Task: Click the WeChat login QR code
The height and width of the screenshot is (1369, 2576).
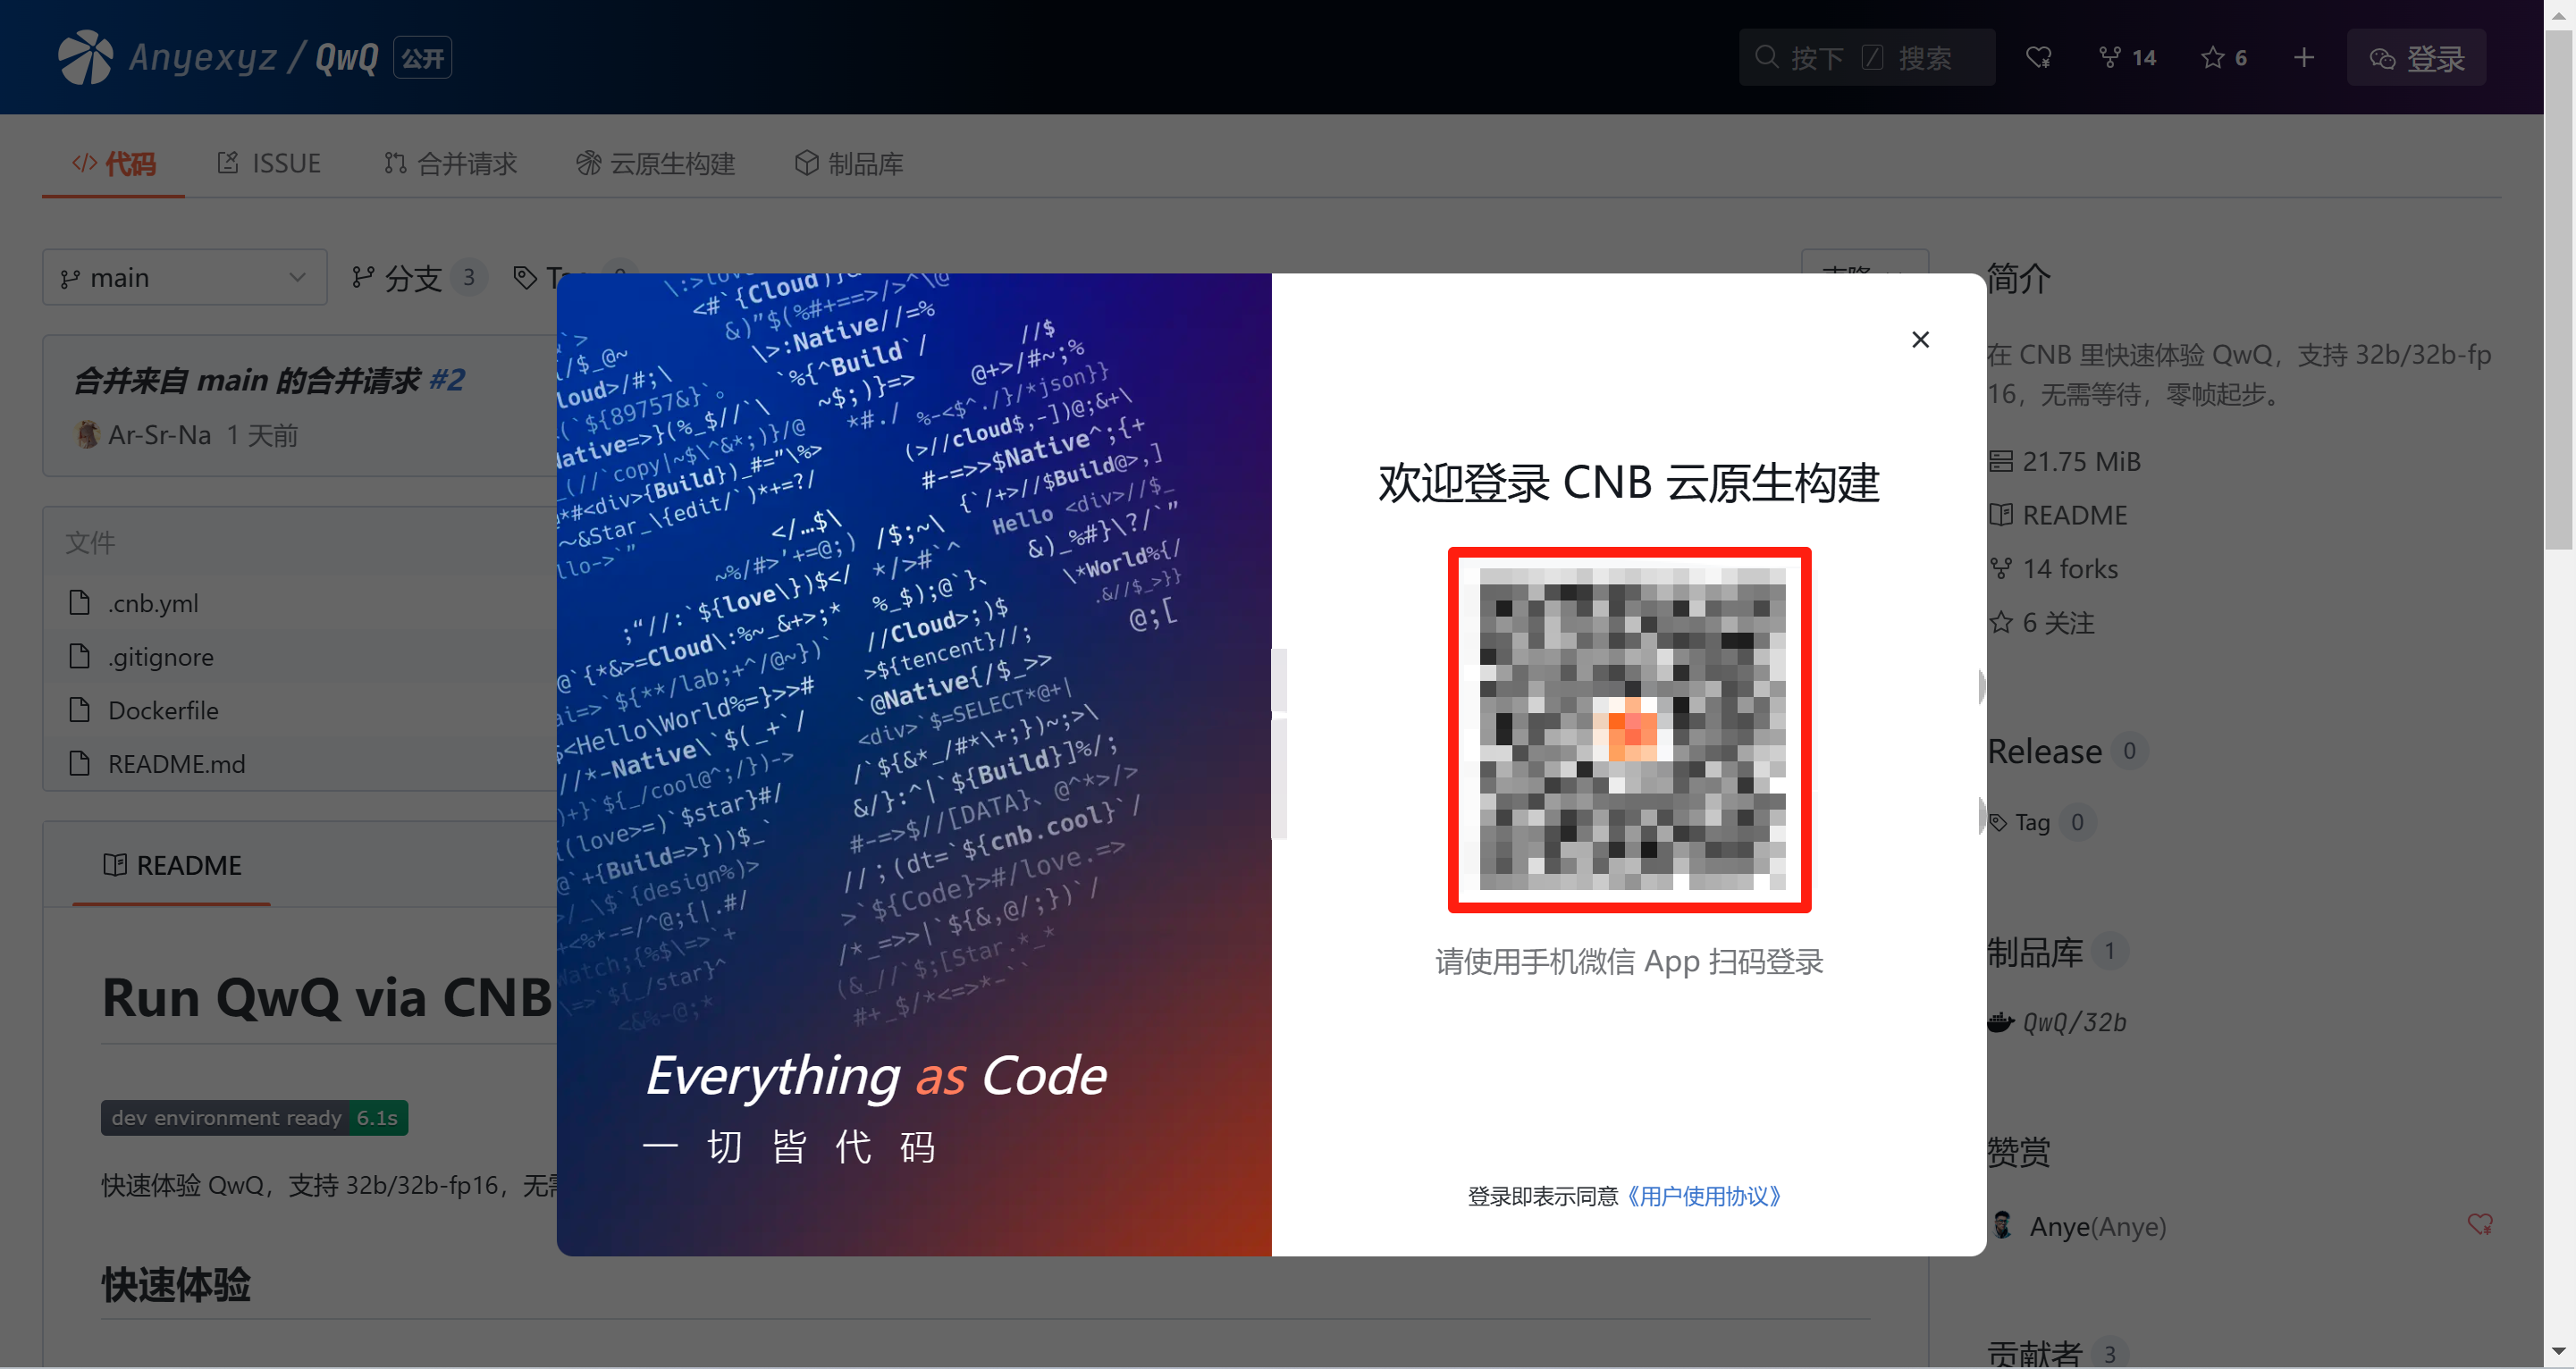Action: click(x=1629, y=729)
